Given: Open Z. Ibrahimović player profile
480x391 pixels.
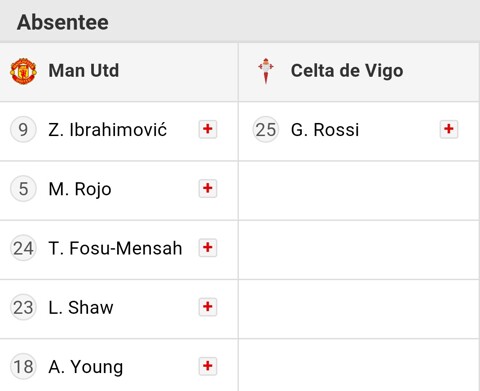Looking at the screenshot, I should tap(107, 130).
